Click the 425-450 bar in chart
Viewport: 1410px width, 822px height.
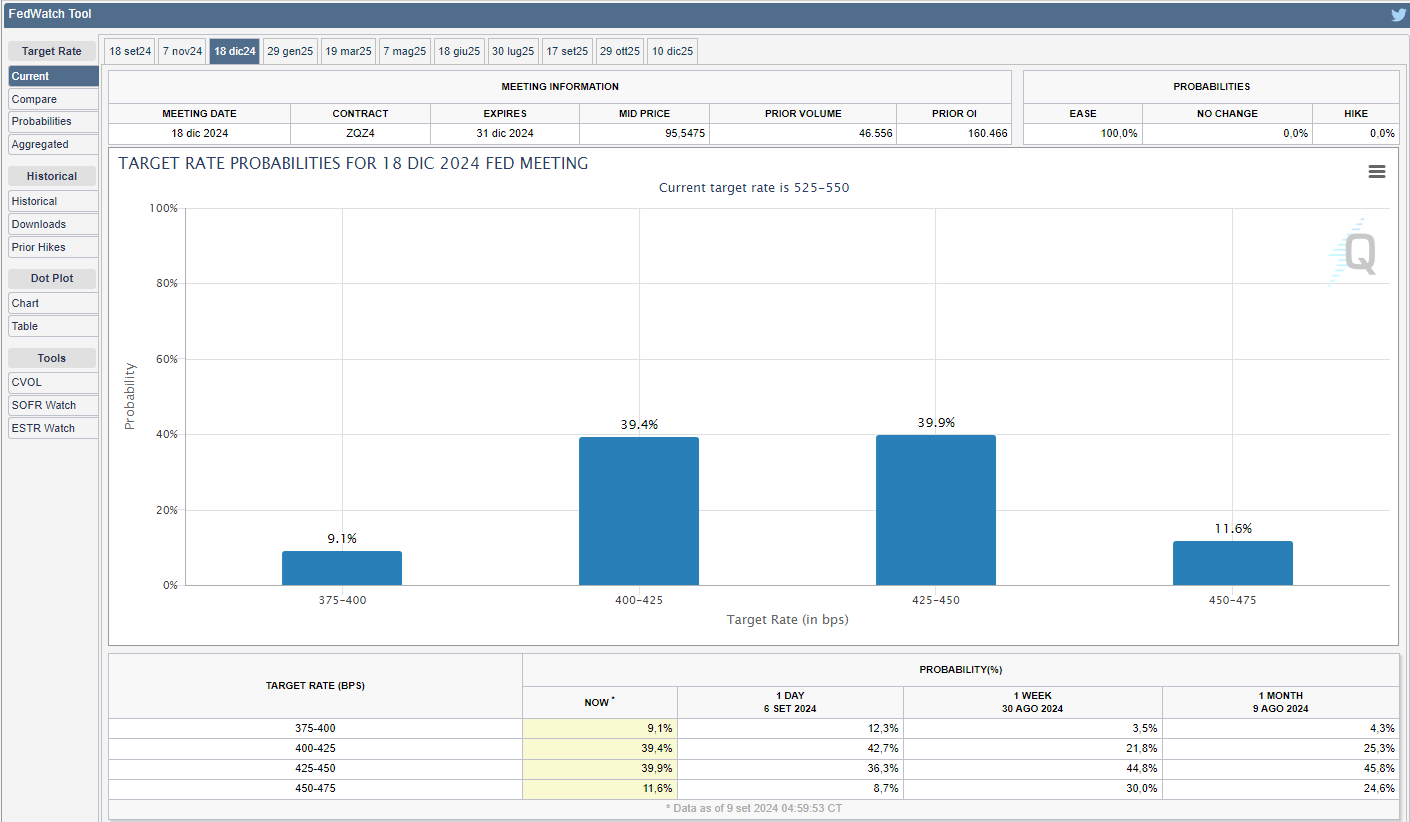(x=935, y=510)
